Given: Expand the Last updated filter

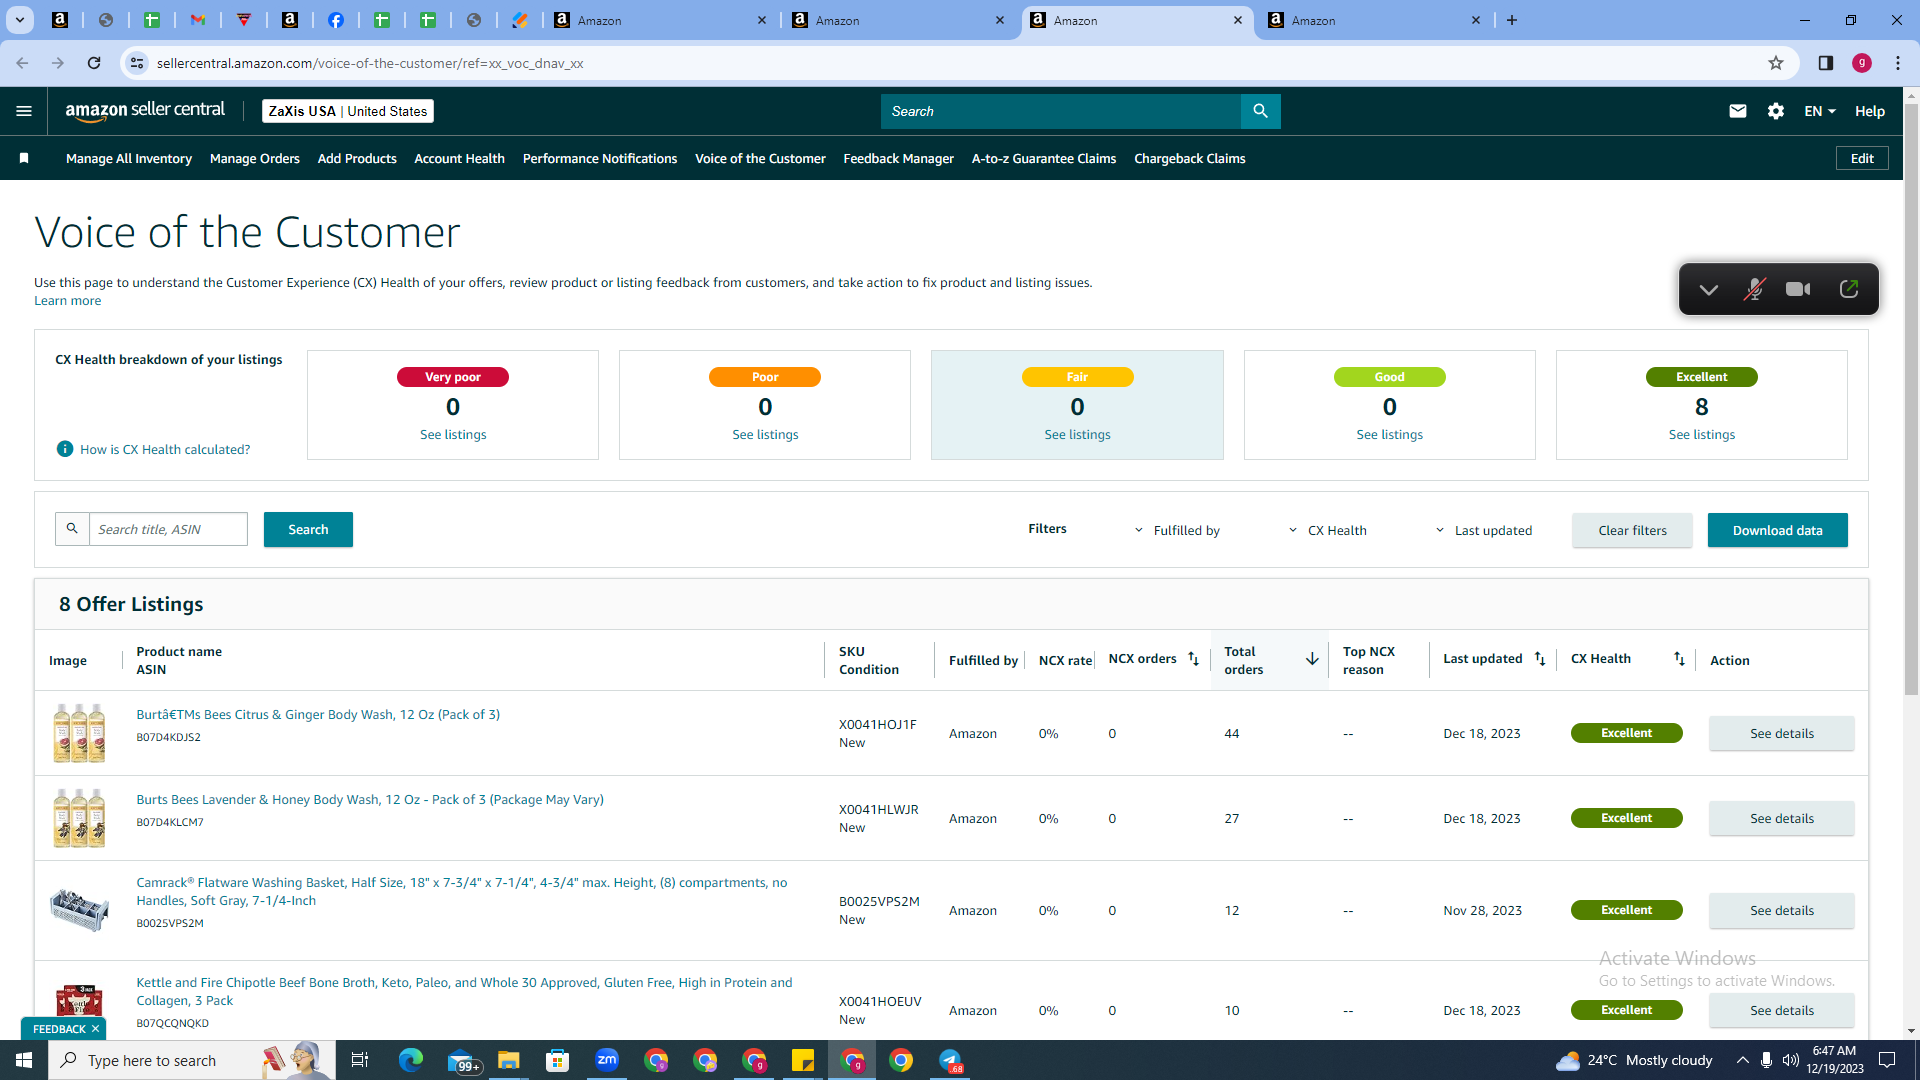Looking at the screenshot, I should point(1483,530).
